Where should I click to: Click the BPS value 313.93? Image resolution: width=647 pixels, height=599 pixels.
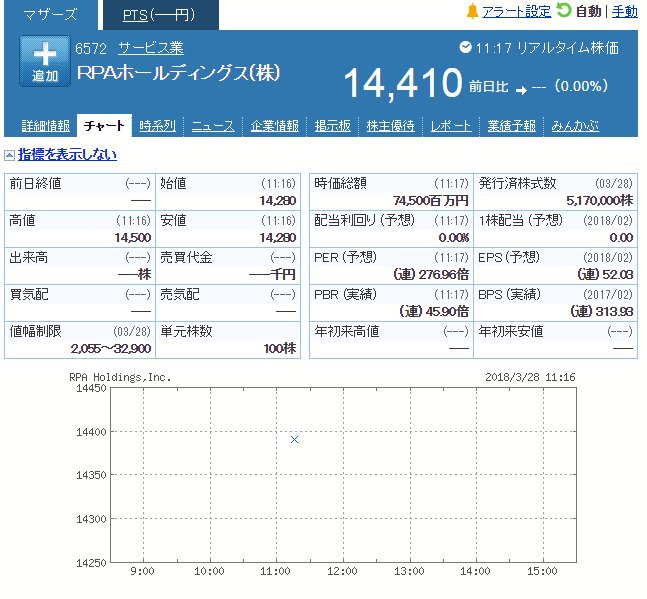coord(602,312)
